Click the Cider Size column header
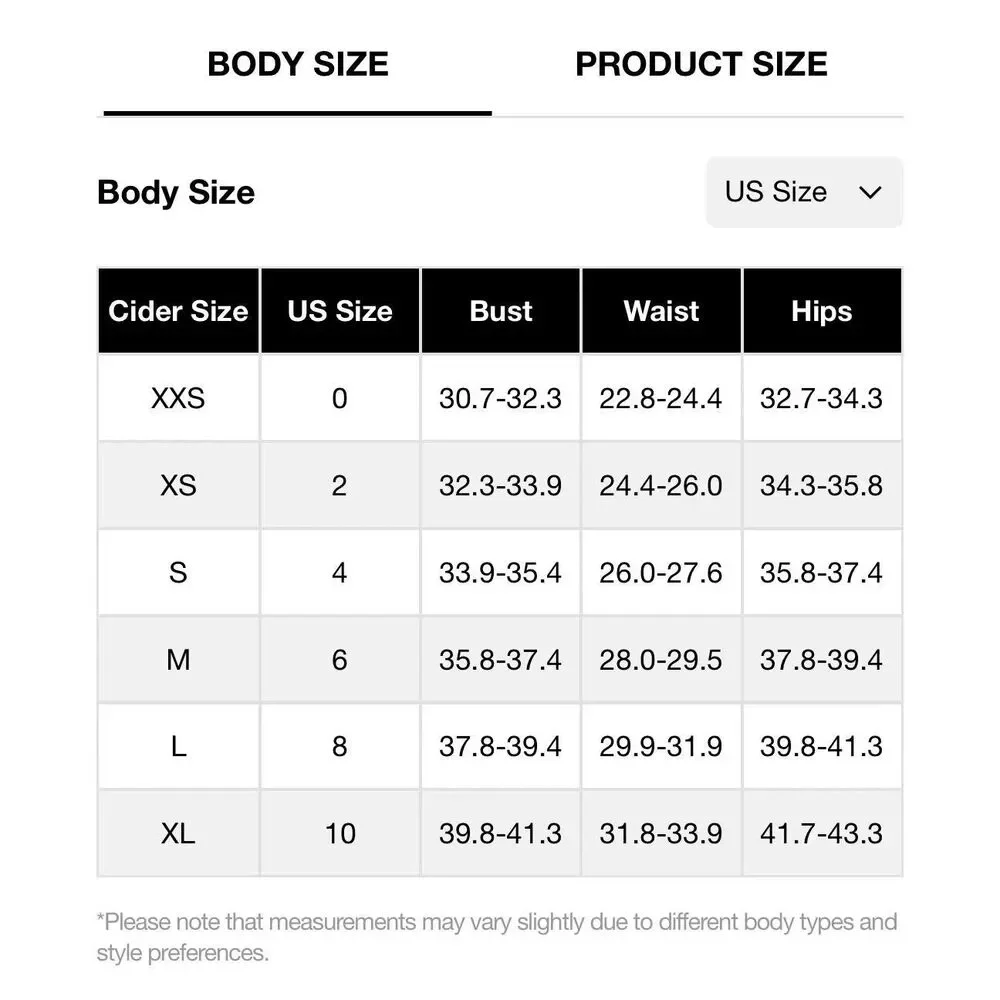This screenshot has width=1000, height=1000. 178,311
